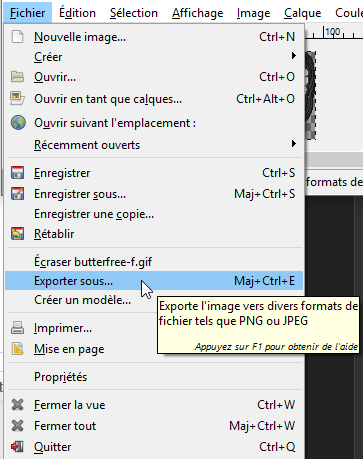This screenshot has height=459, width=363.
Task: Click the Ouvrir folder icon
Action: (x=17, y=77)
